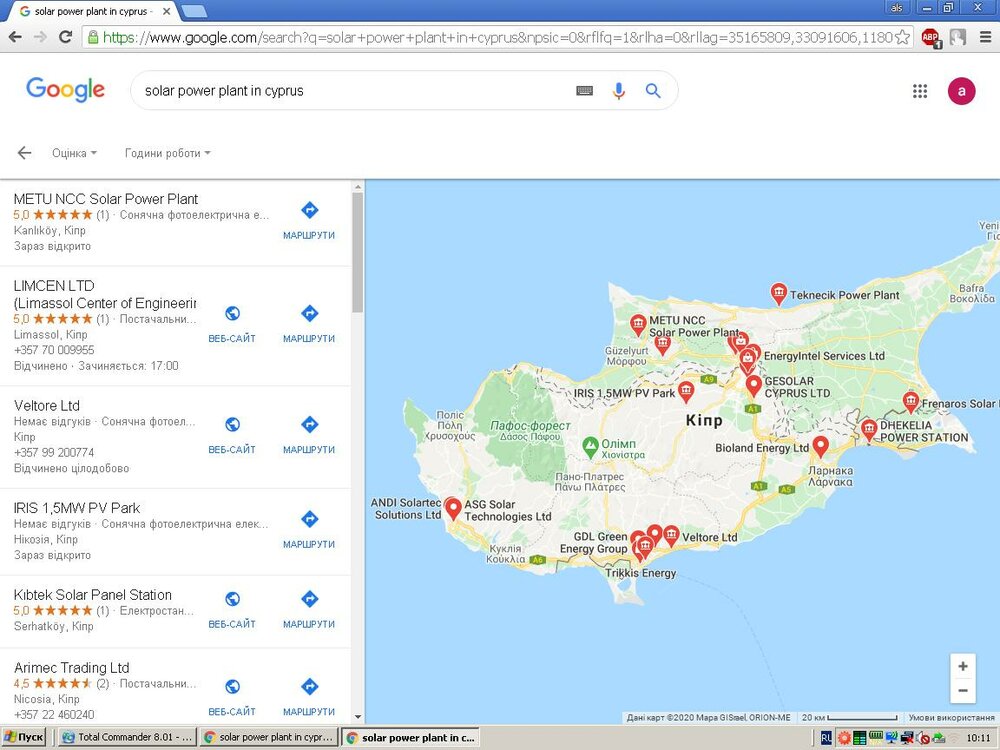Click the results list scroll down arrow
This screenshot has width=1000, height=750.
(357, 717)
